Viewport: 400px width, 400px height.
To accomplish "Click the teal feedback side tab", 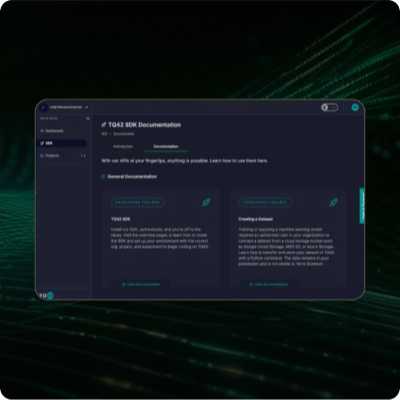I will (x=362, y=206).
